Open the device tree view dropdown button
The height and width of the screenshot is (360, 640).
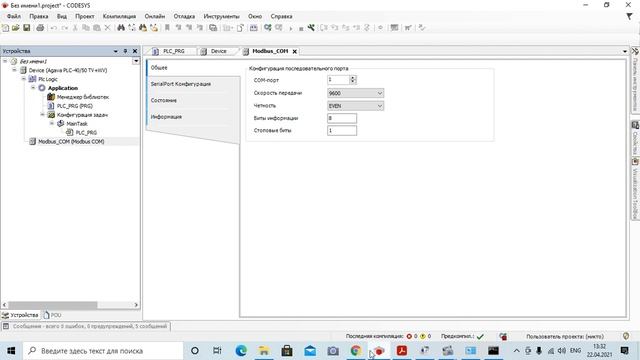[x=136, y=61]
